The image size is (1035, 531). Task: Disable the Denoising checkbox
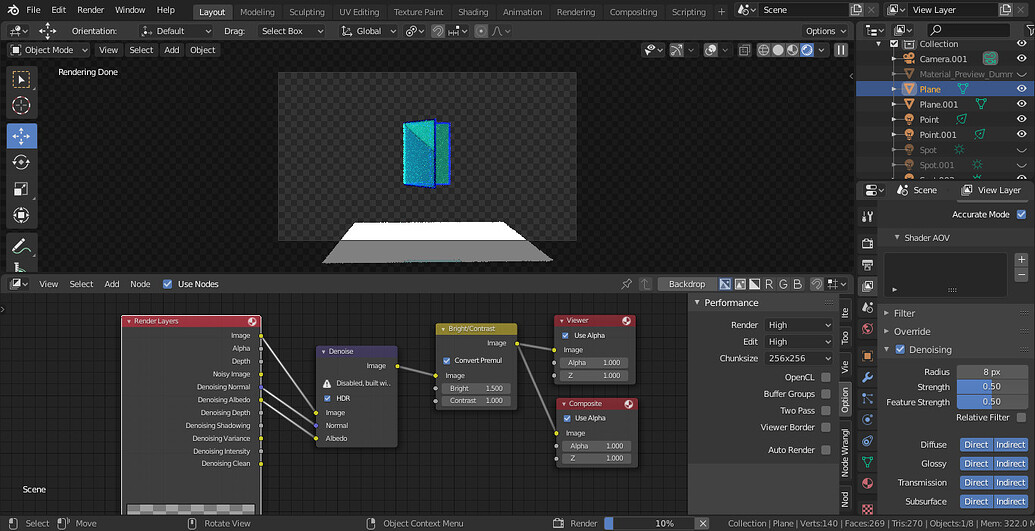click(900, 349)
